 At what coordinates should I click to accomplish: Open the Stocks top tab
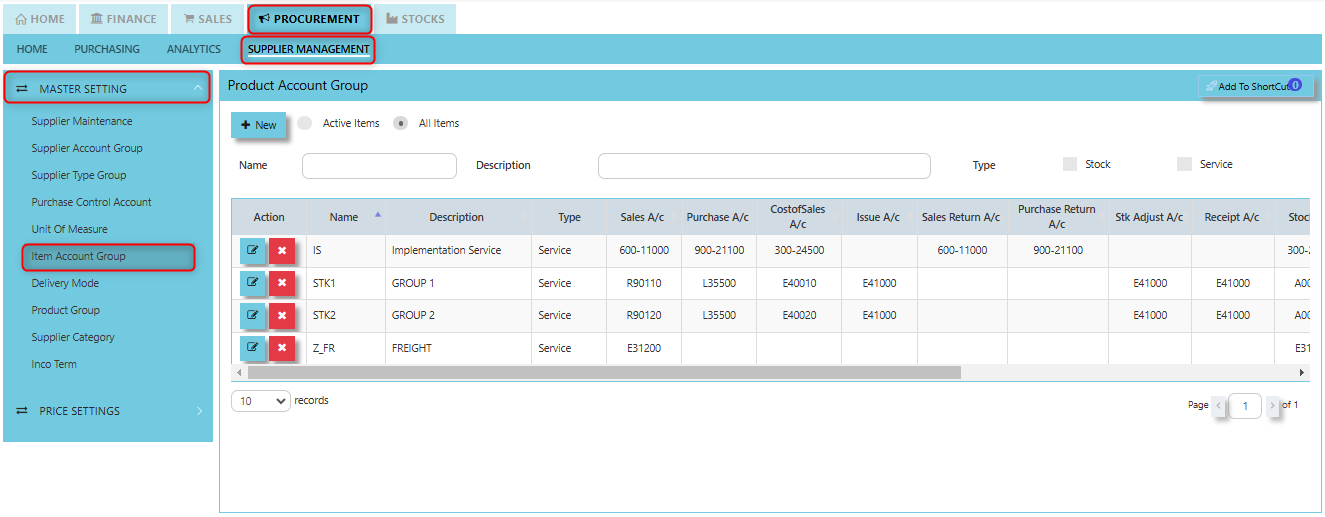pyautogui.click(x=415, y=19)
